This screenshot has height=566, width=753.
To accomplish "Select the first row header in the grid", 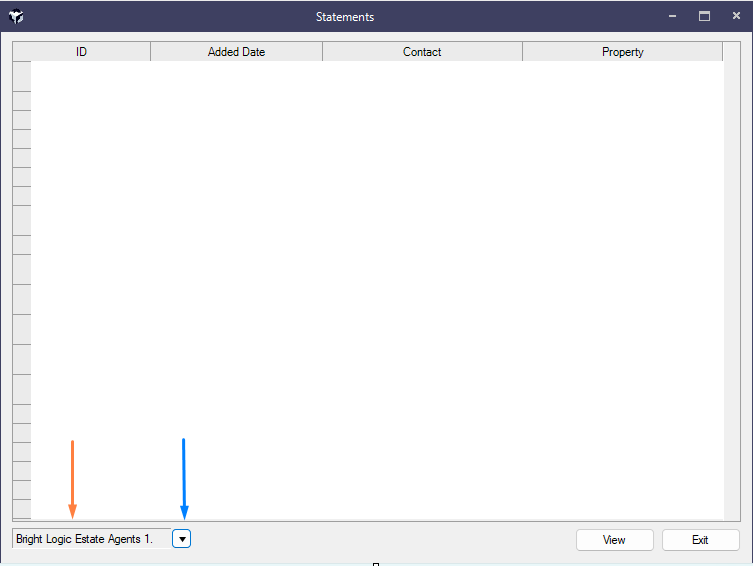I will tap(21, 76).
